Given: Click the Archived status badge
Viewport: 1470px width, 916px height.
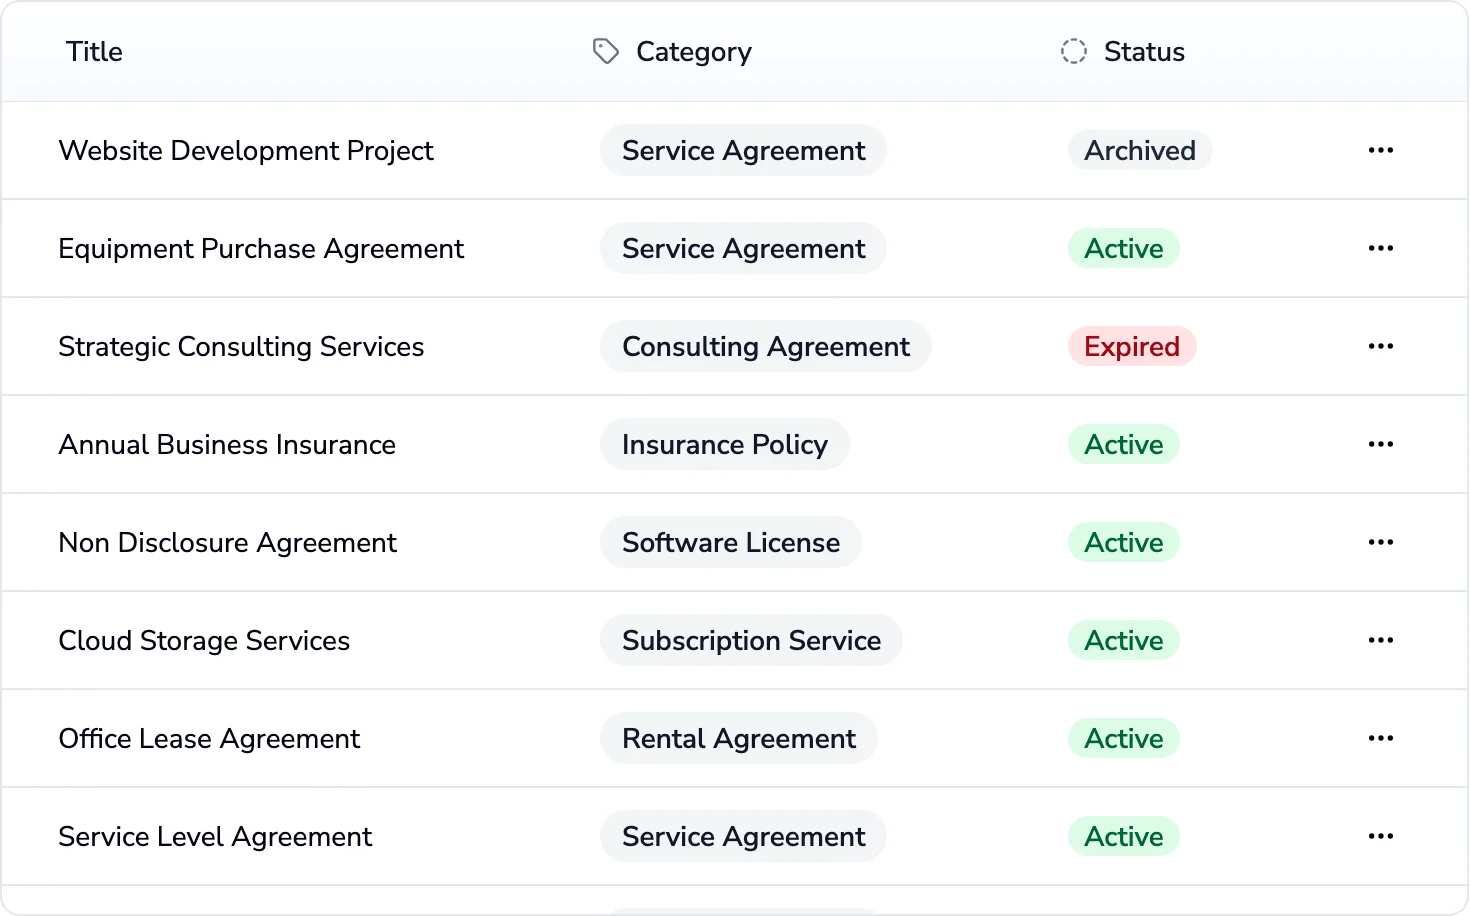Looking at the screenshot, I should click(1140, 150).
